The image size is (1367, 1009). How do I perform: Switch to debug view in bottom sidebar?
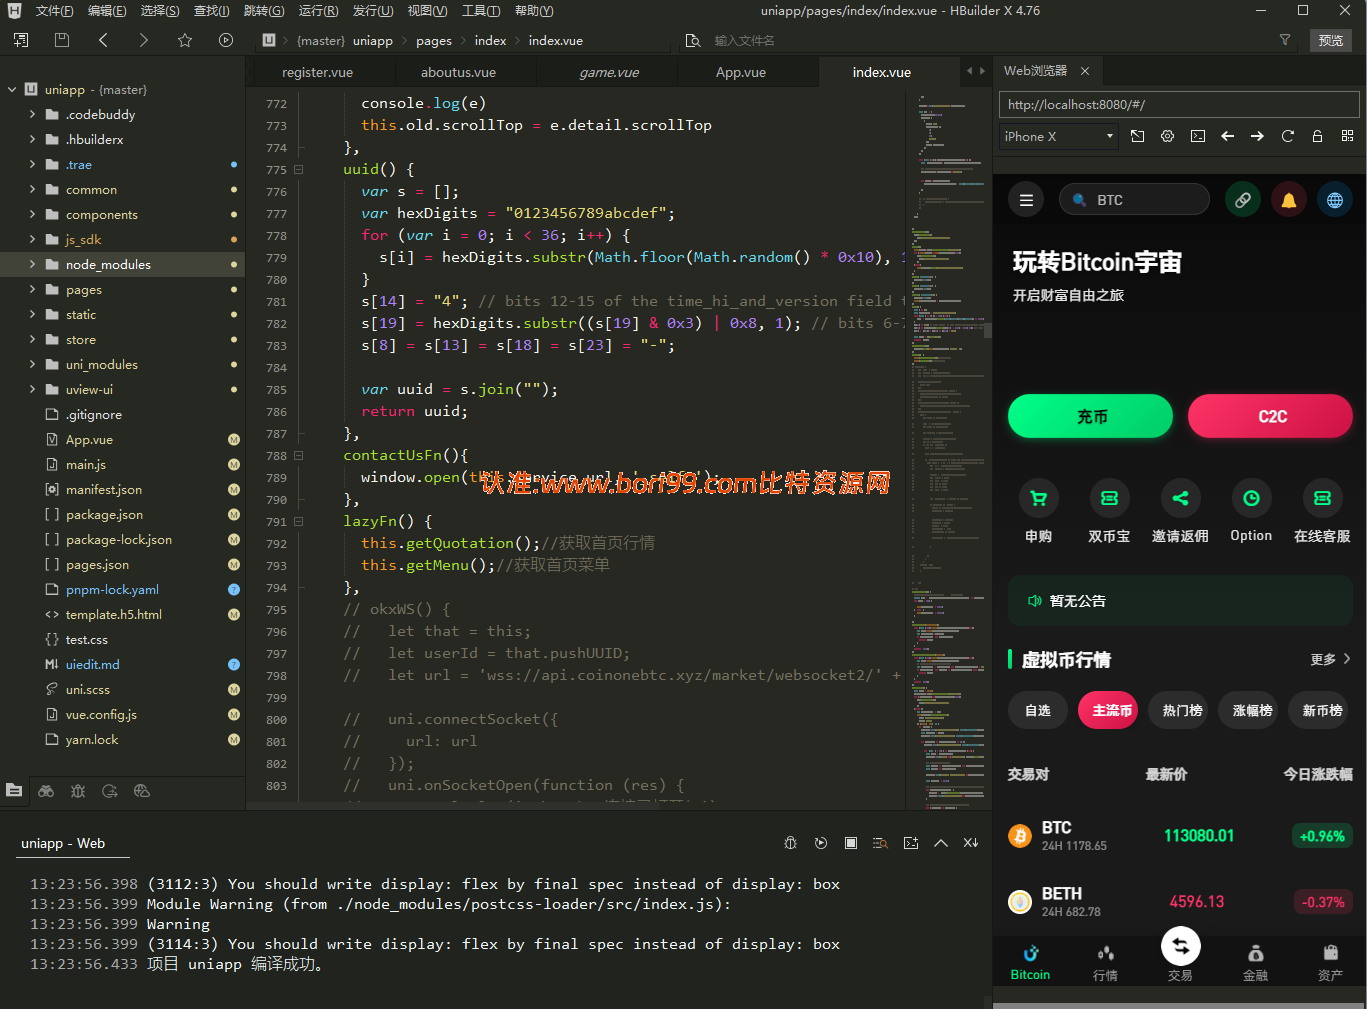[78, 791]
